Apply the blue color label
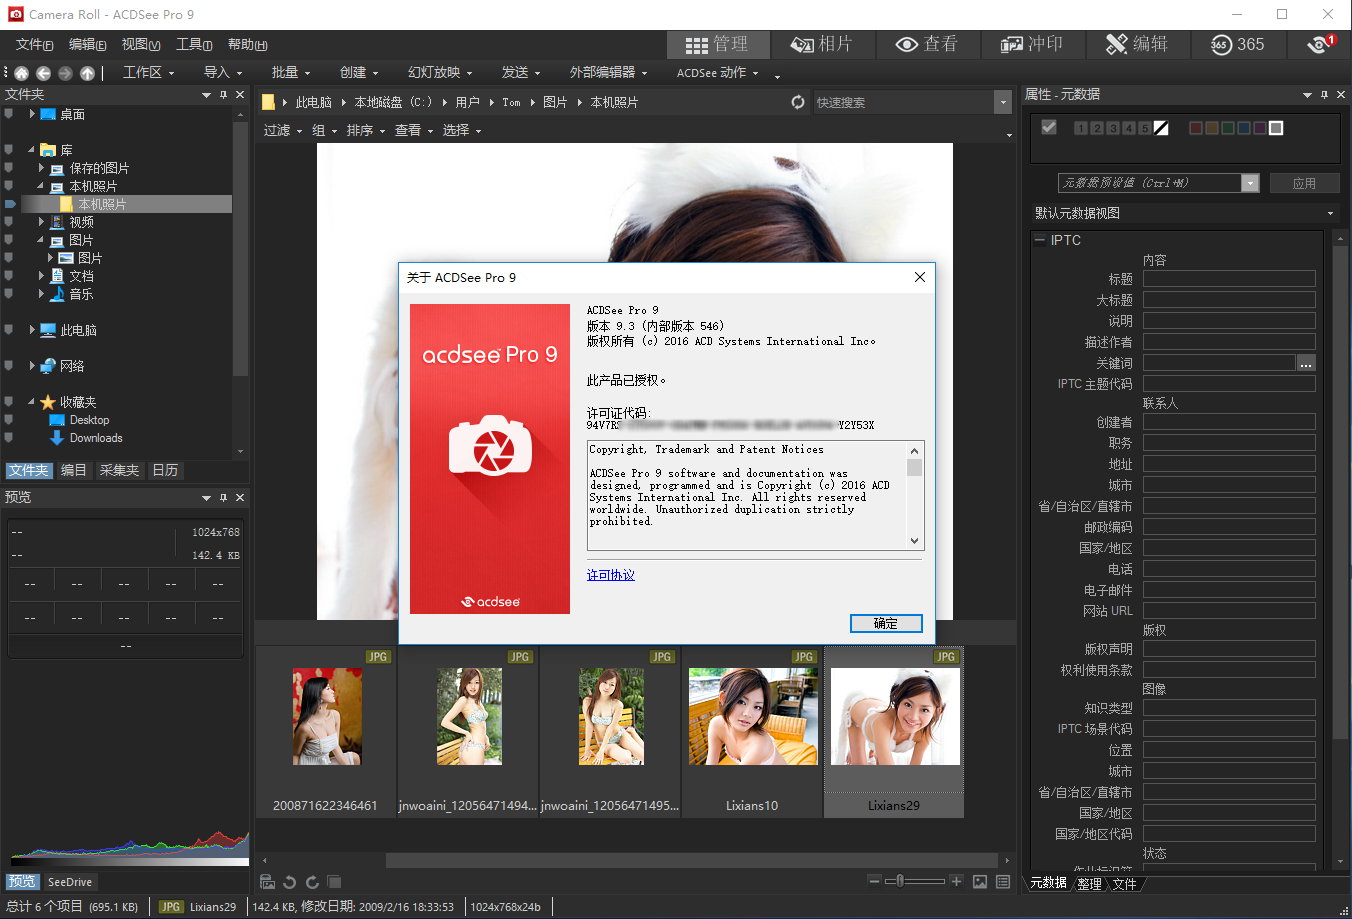The height and width of the screenshot is (919, 1352). pos(1244,128)
